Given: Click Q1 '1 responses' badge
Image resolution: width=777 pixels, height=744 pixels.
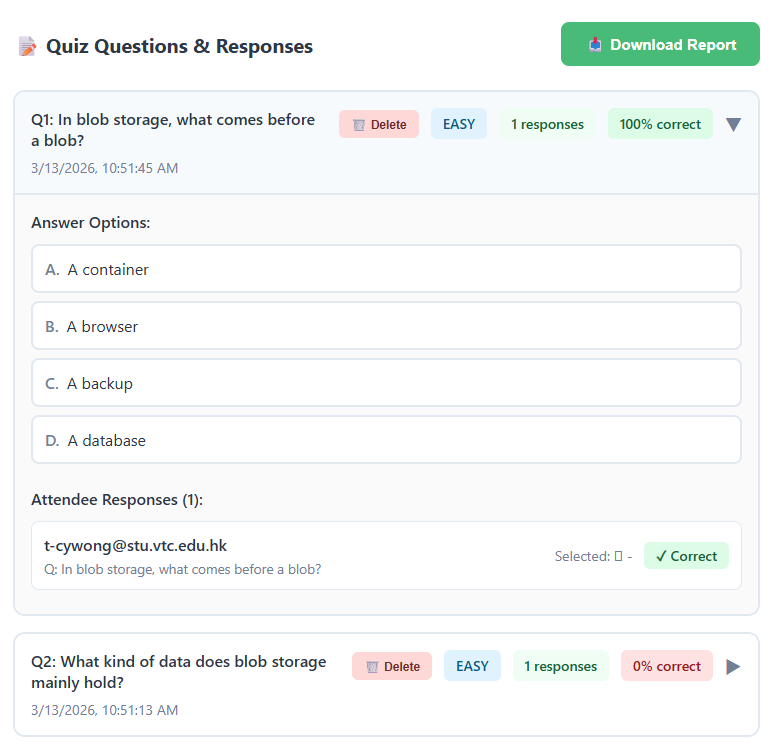Looking at the screenshot, I should click(547, 125).
